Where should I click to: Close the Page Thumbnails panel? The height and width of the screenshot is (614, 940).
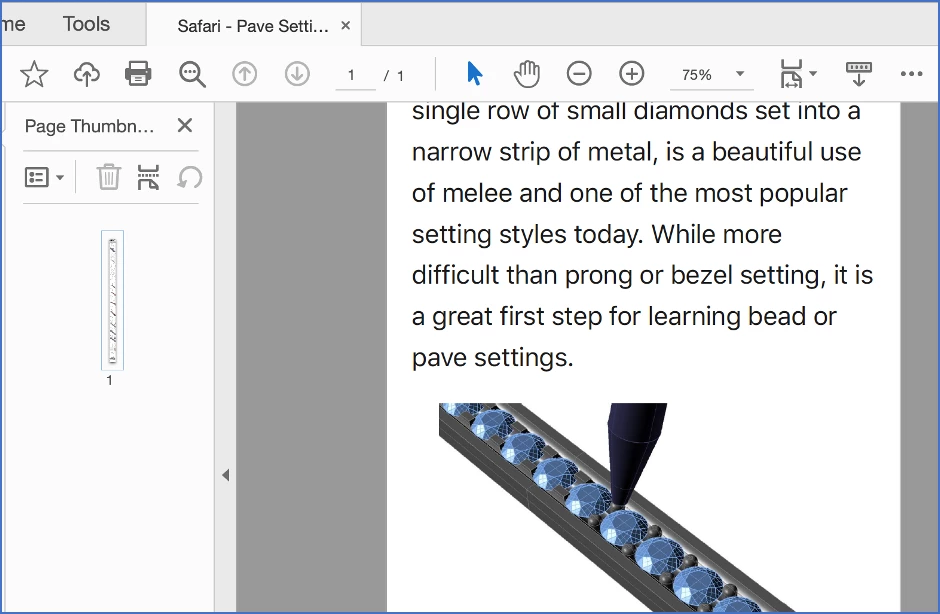click(185, 125)
